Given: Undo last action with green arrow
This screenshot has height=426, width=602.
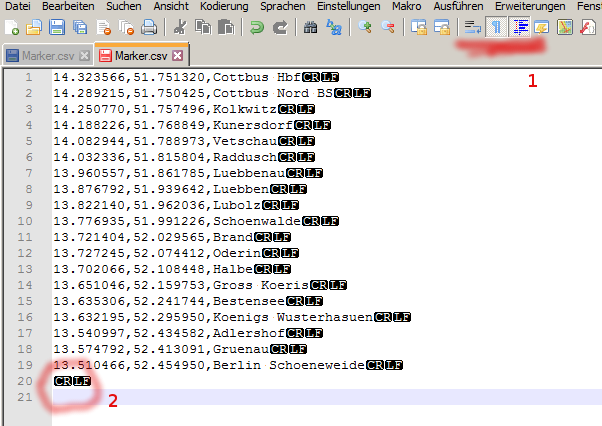Looking at the screenshot, I should (256, 28).
